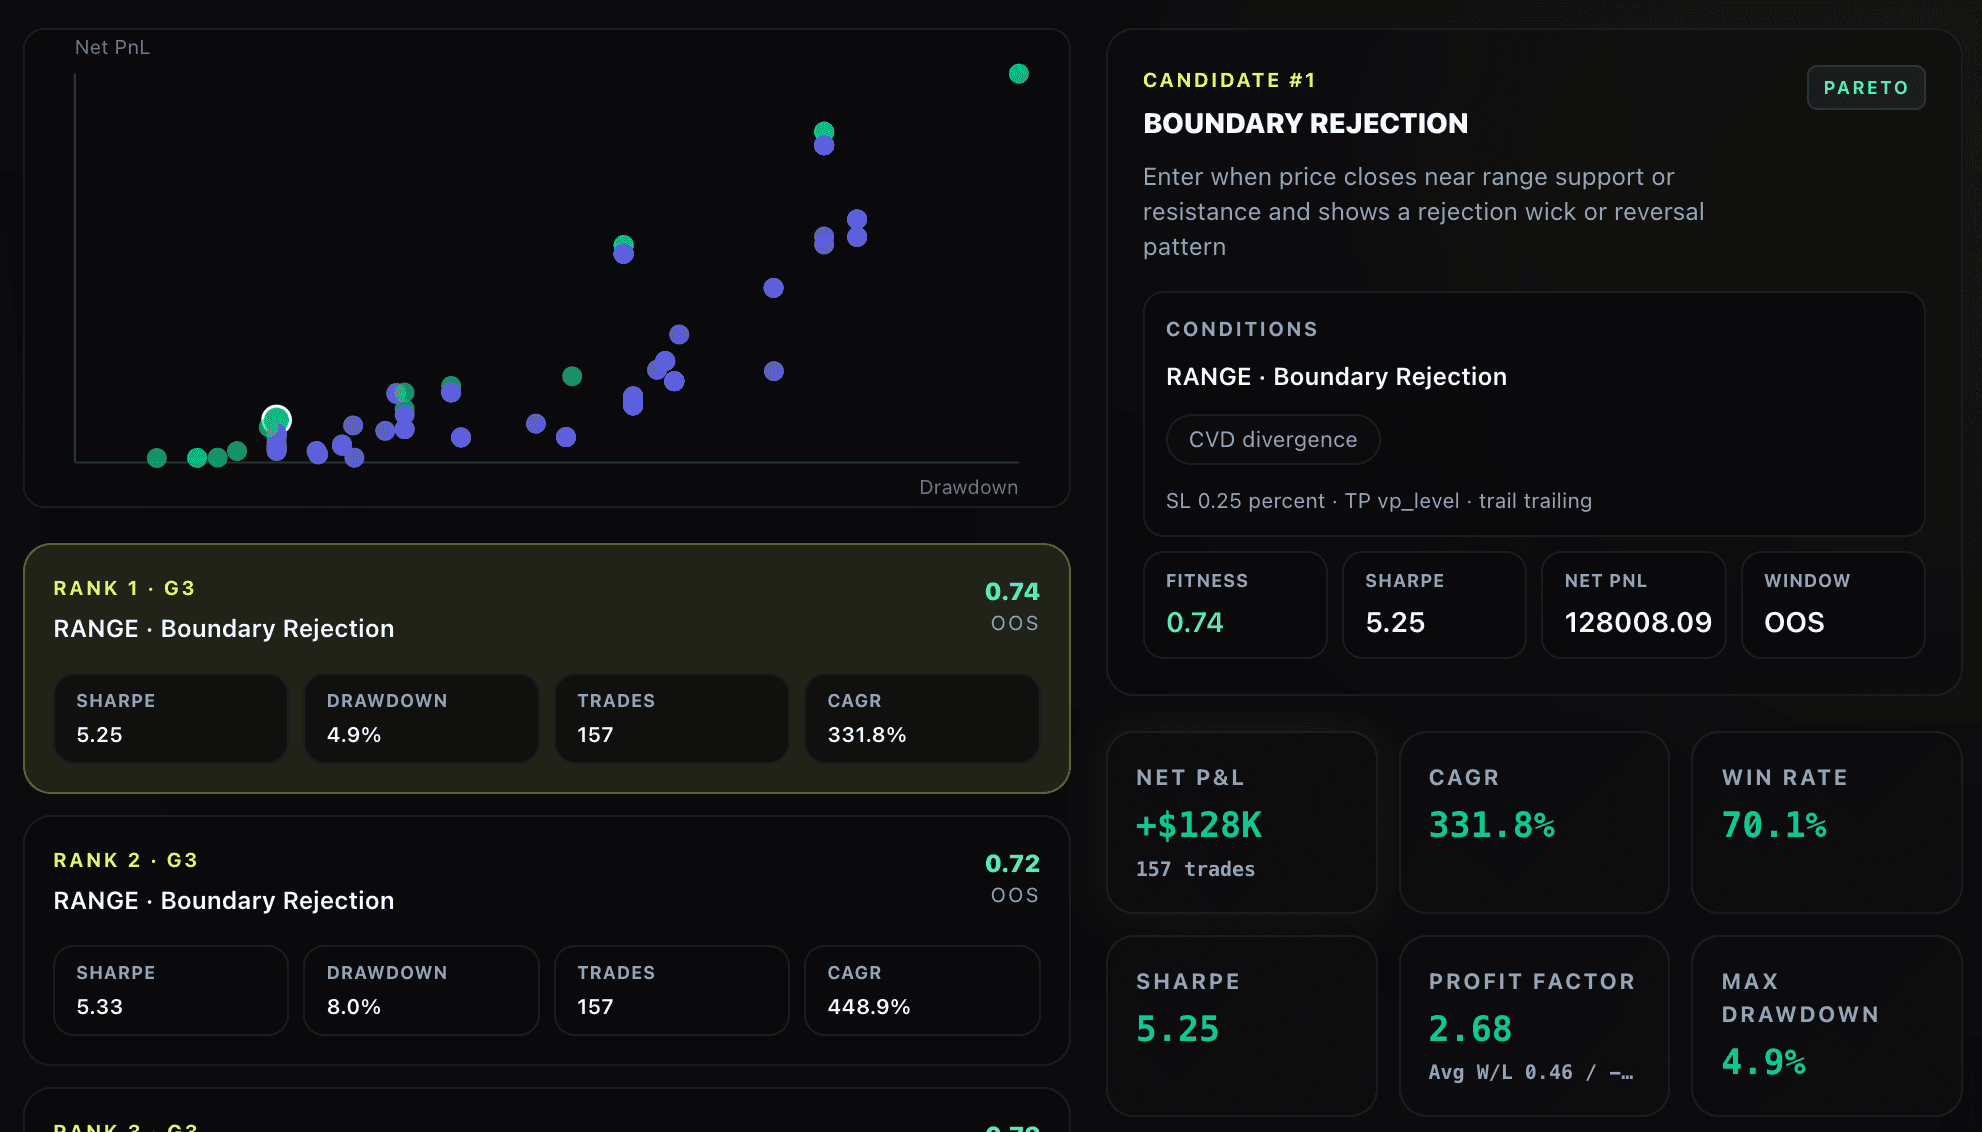Click the leftmost green point on chart

[157, 458]
